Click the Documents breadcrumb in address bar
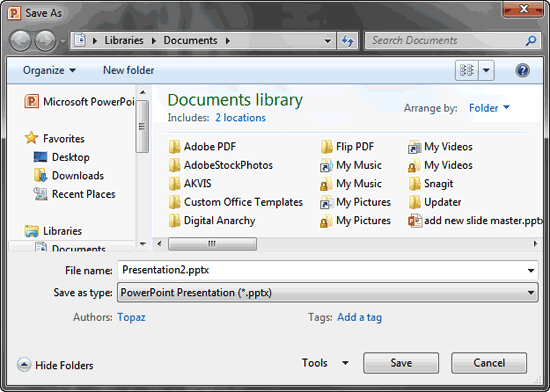The height and width of the screenshot is (392, 550). [190, 40]
